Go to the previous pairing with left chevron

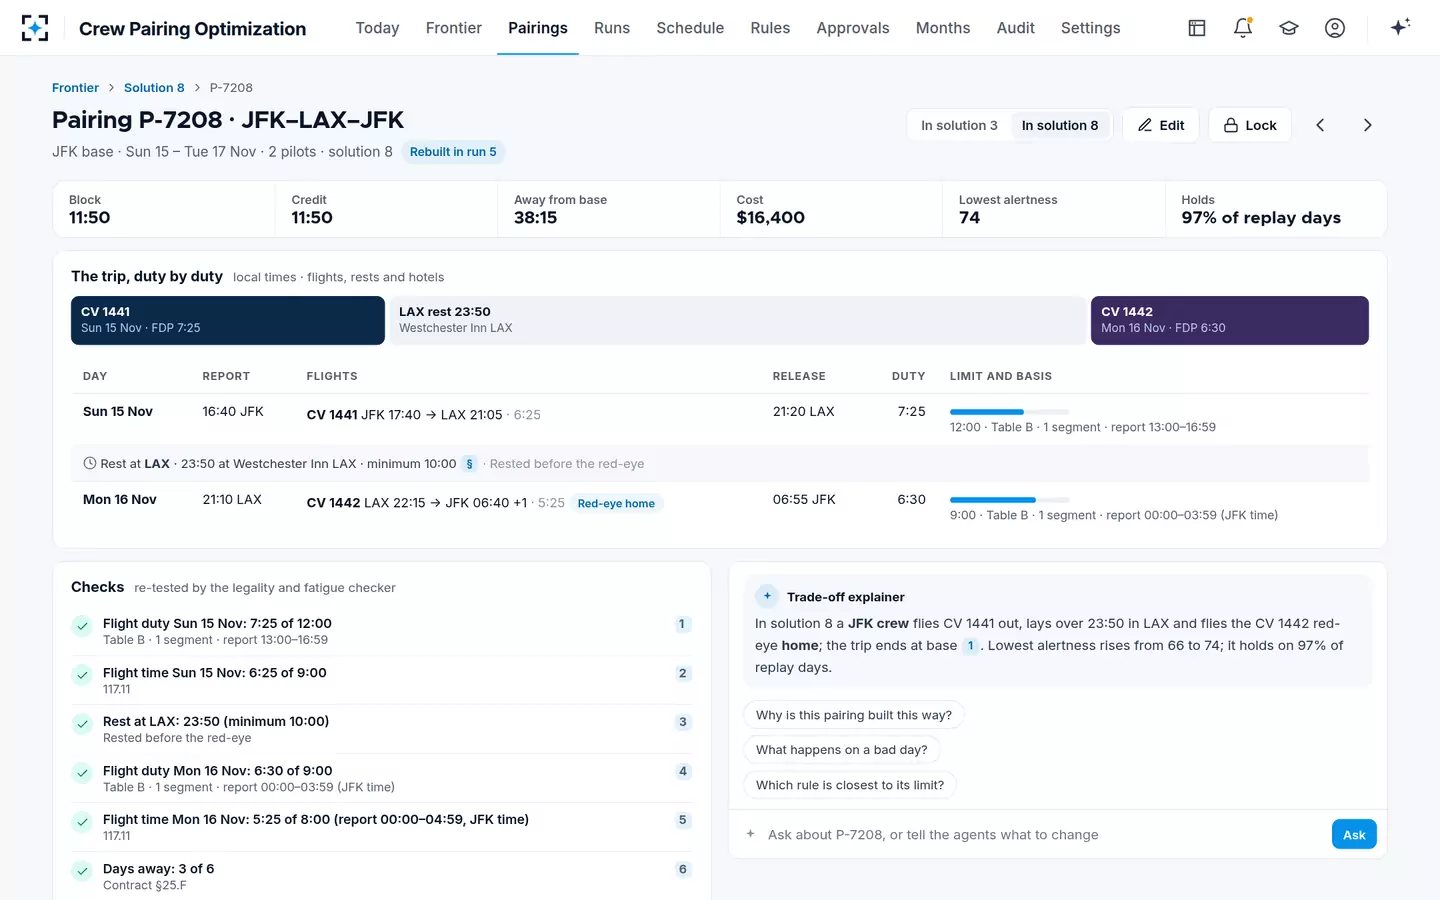1320,125
